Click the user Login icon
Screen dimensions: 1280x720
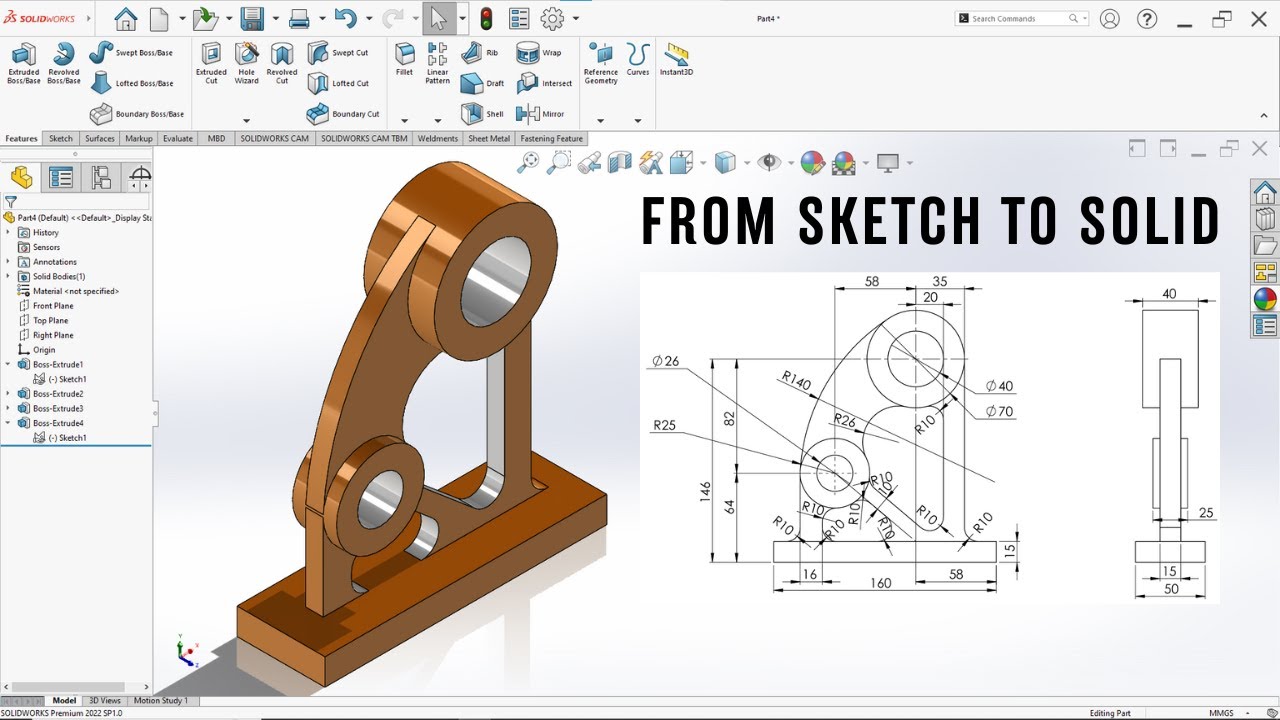click(x=1109, y=18)
